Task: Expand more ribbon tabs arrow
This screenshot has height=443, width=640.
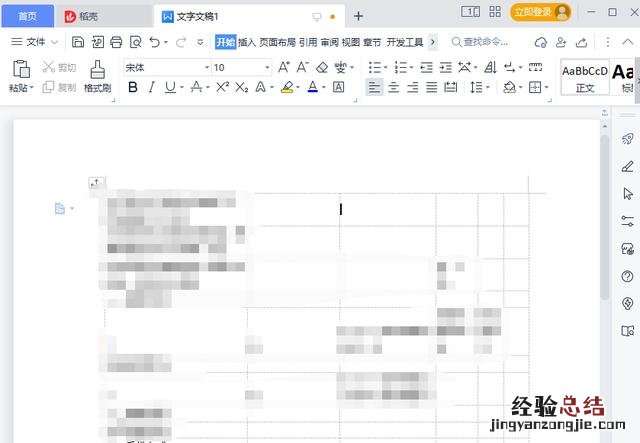Action: coord(433,42)
